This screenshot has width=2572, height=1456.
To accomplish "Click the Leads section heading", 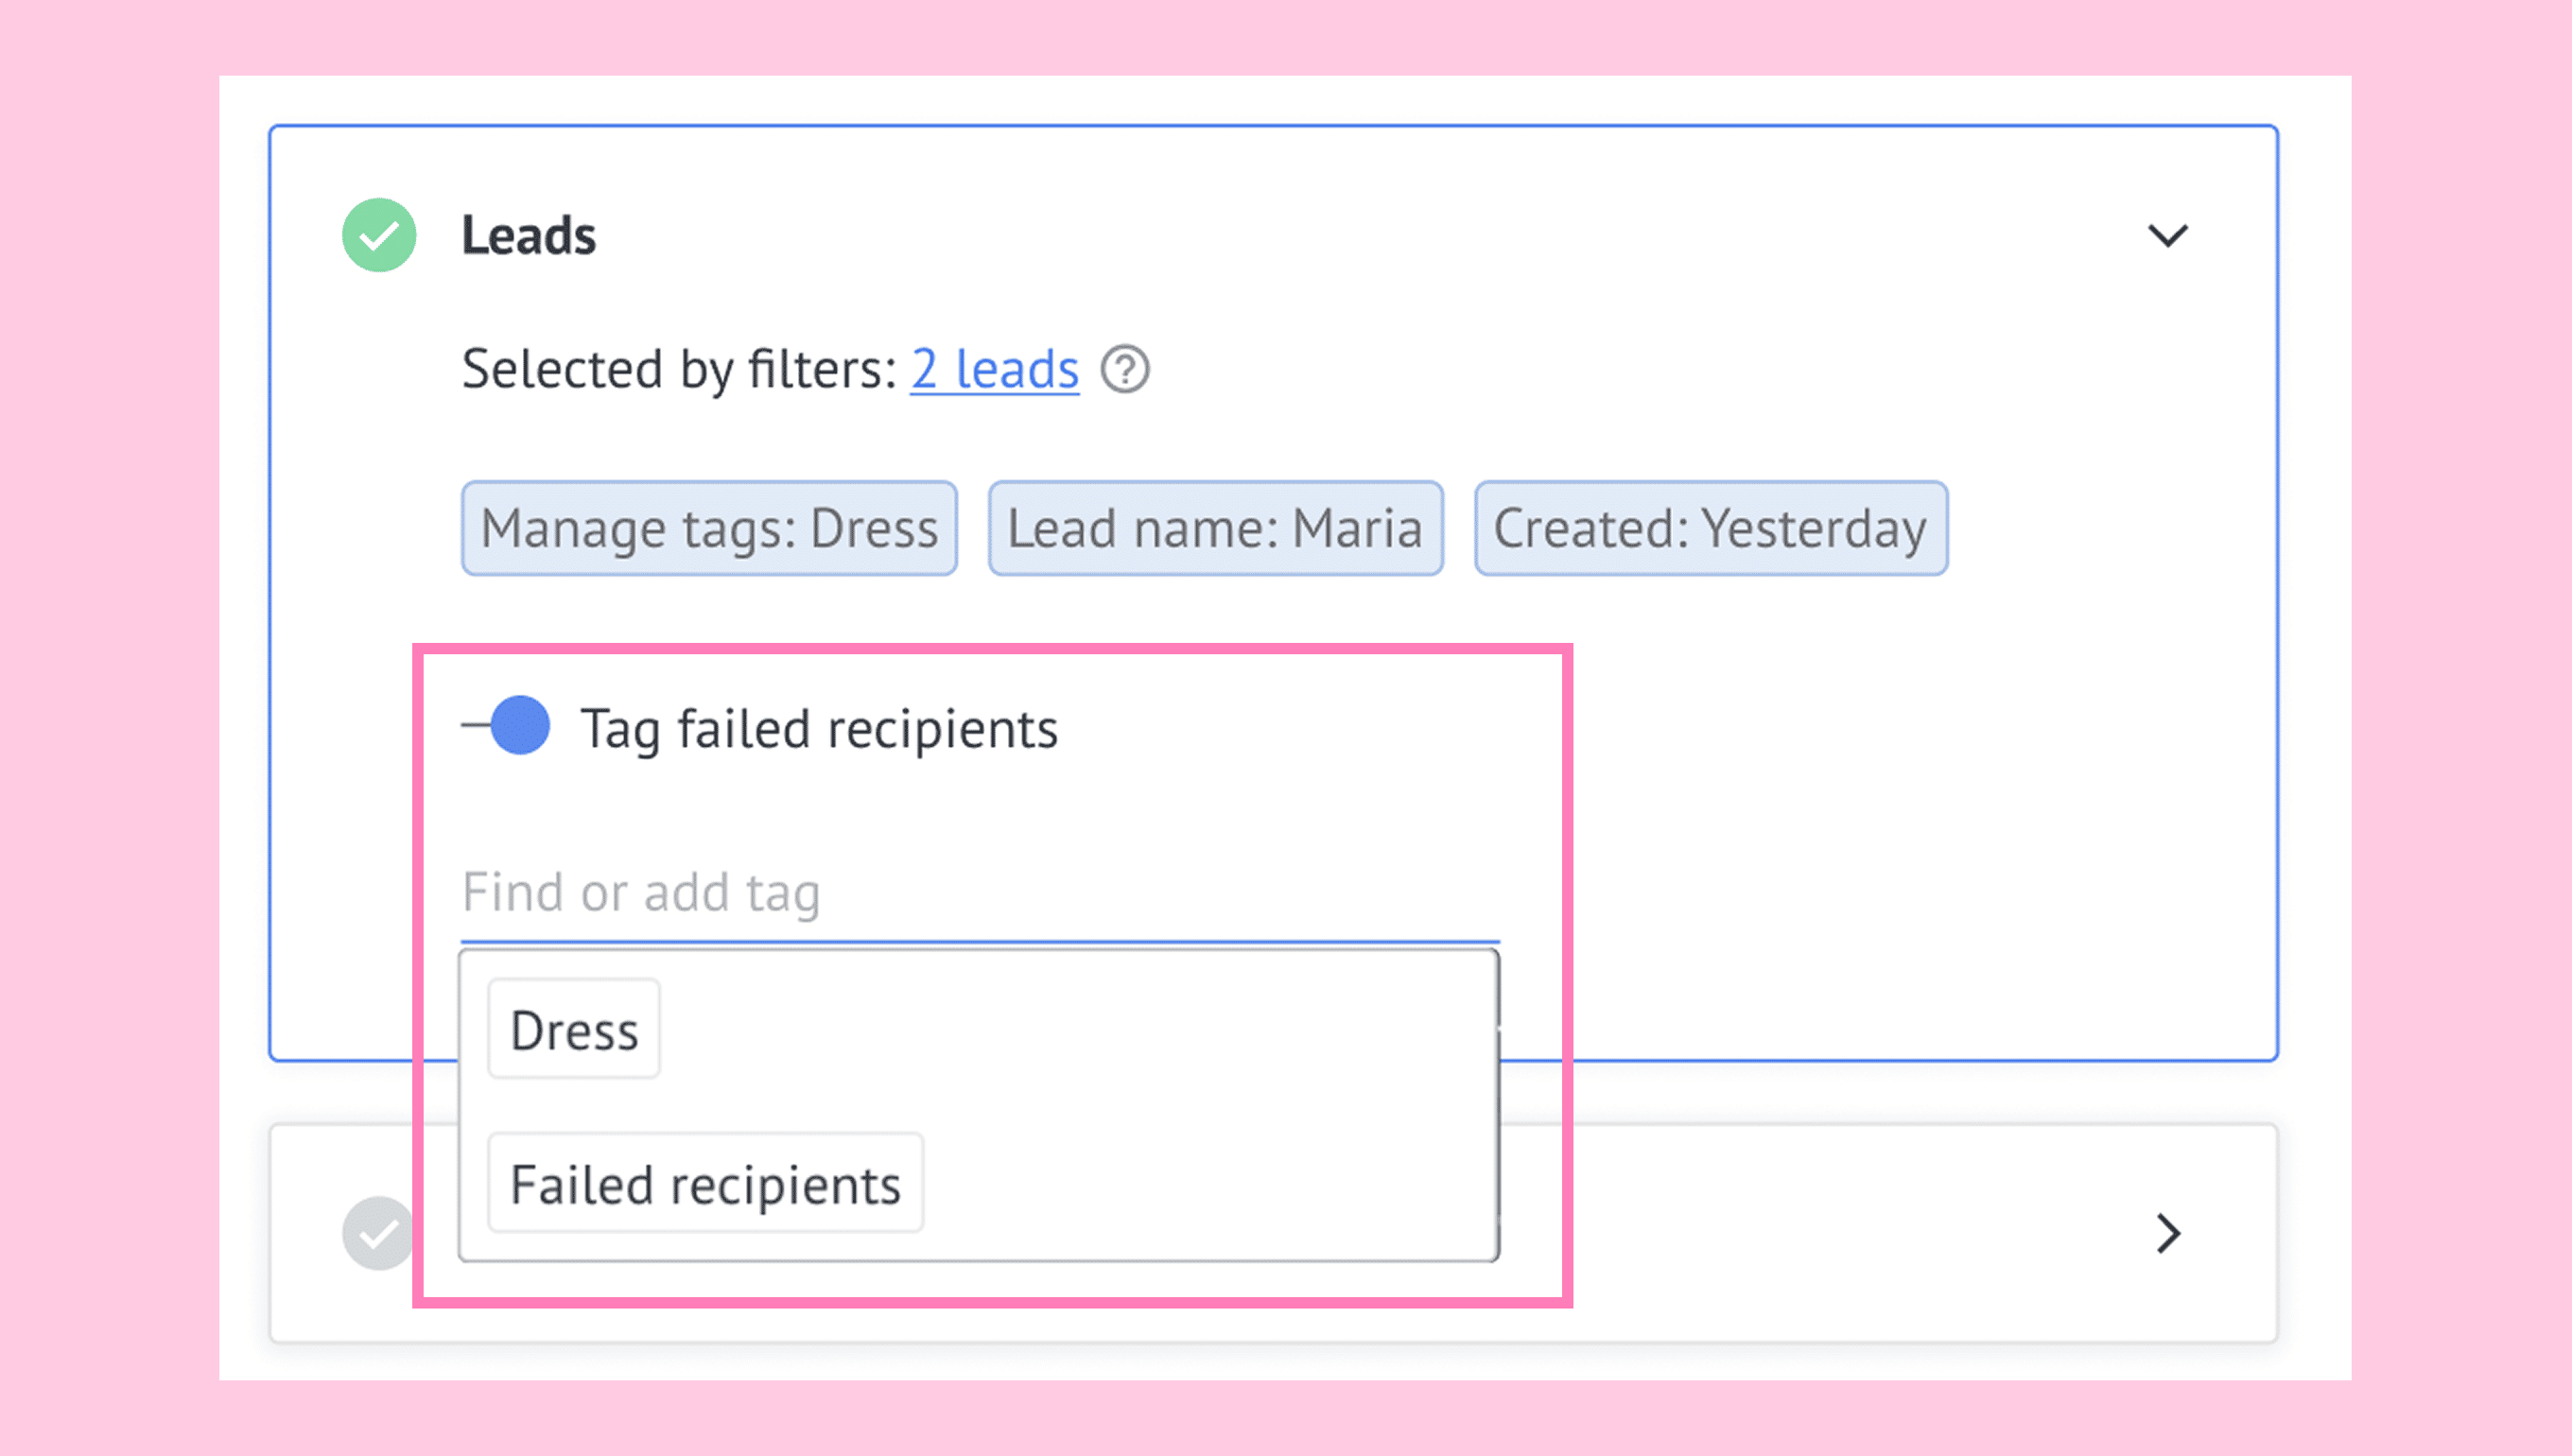I will [x=528, y=236].
